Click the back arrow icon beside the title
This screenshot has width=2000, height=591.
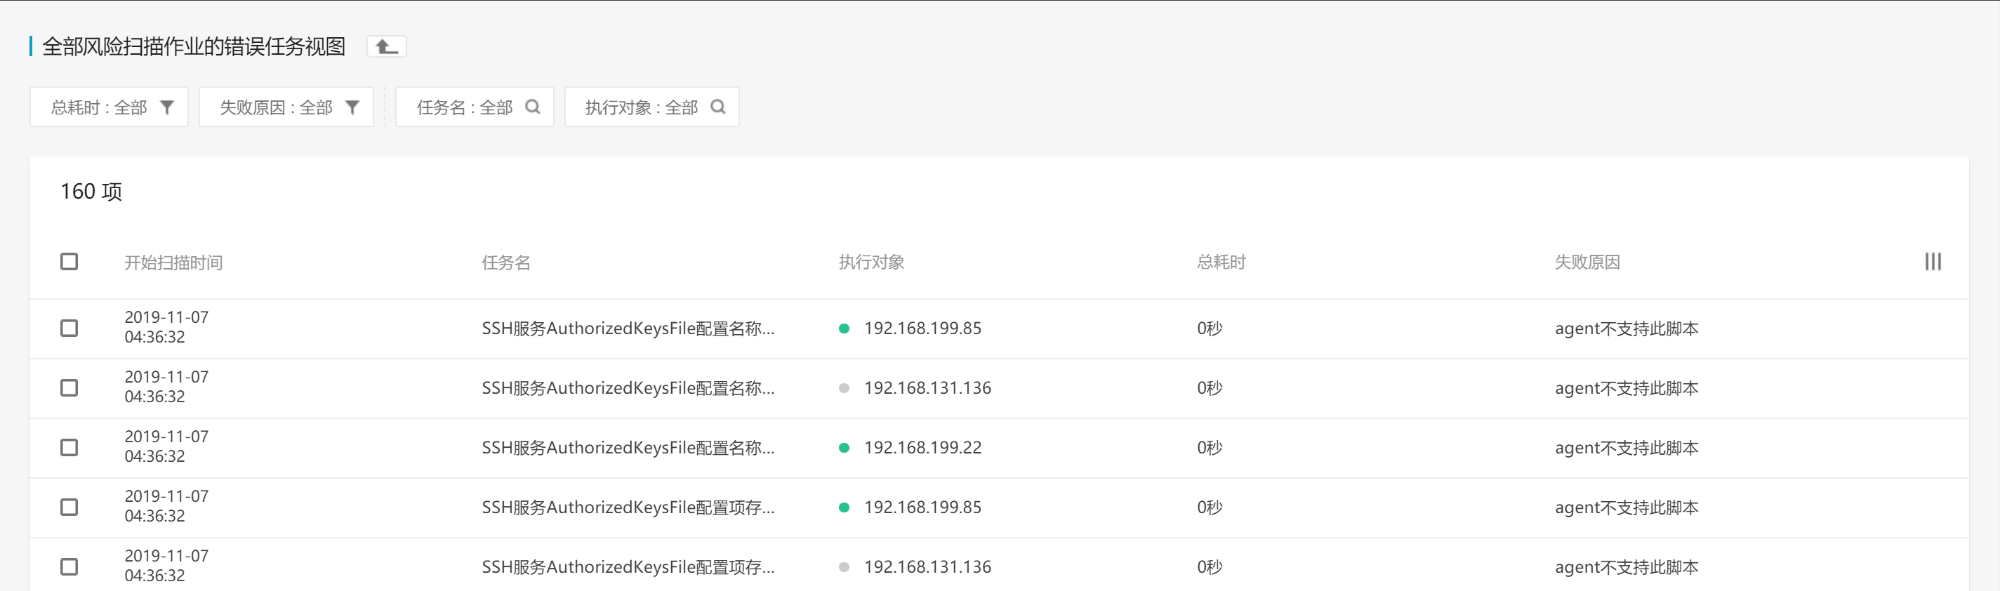386,46
